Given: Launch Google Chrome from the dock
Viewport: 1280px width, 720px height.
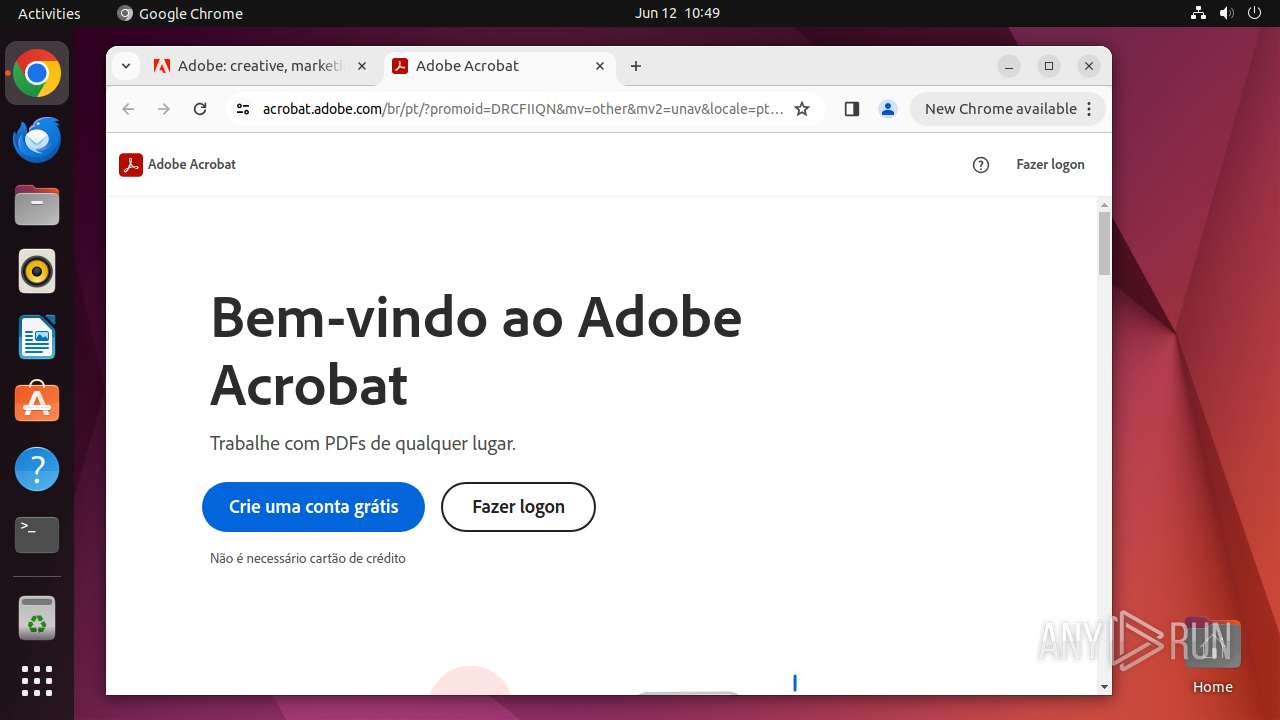Looking at the screenshot, I should (x=37, y=74).
